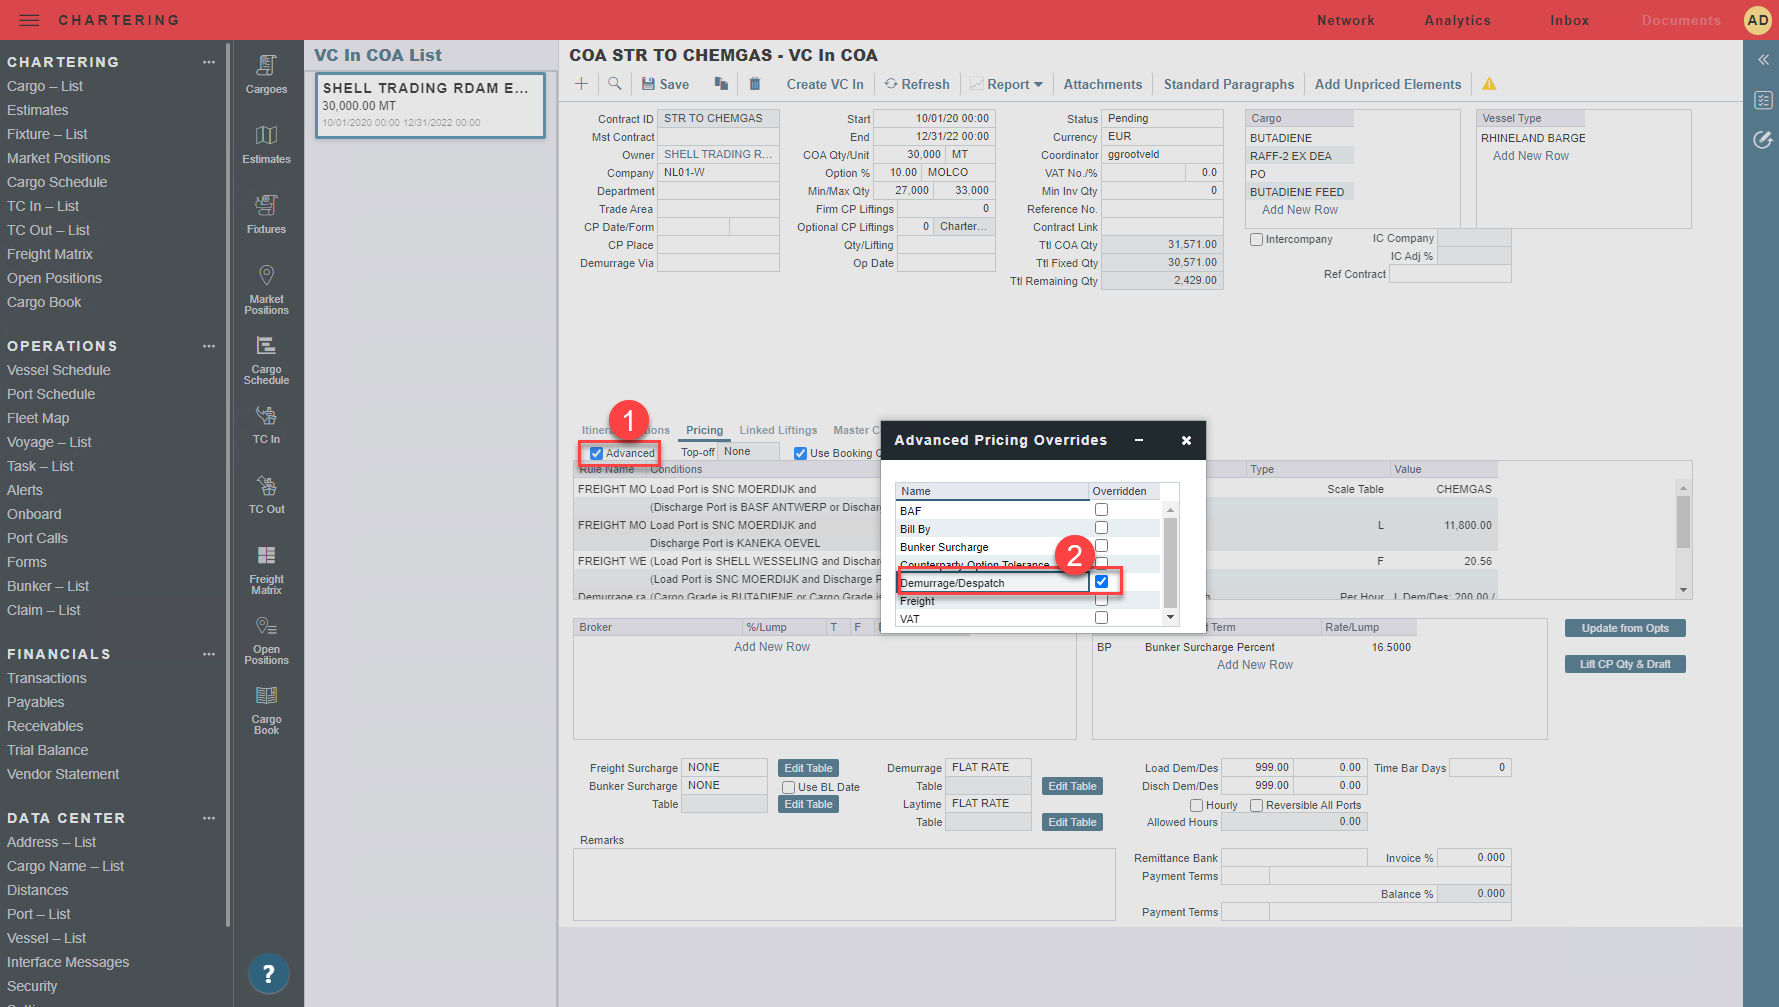Open Analytics in the top menu
1779x1007 pixels.
tap(1457, 20)
